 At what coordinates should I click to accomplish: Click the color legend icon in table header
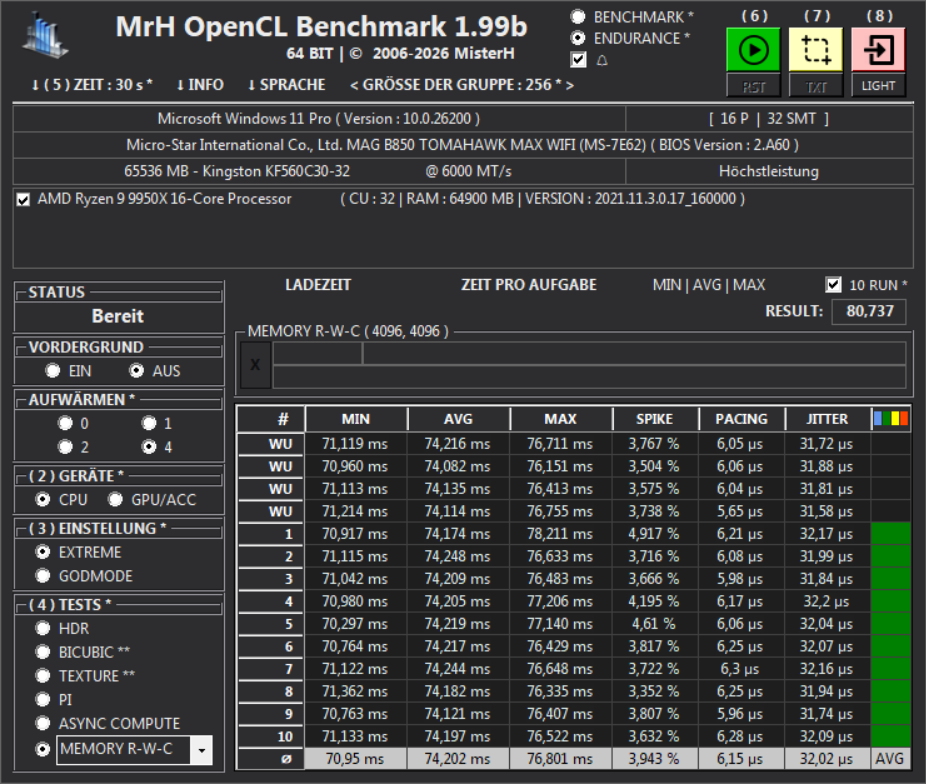tap(891, 419)
